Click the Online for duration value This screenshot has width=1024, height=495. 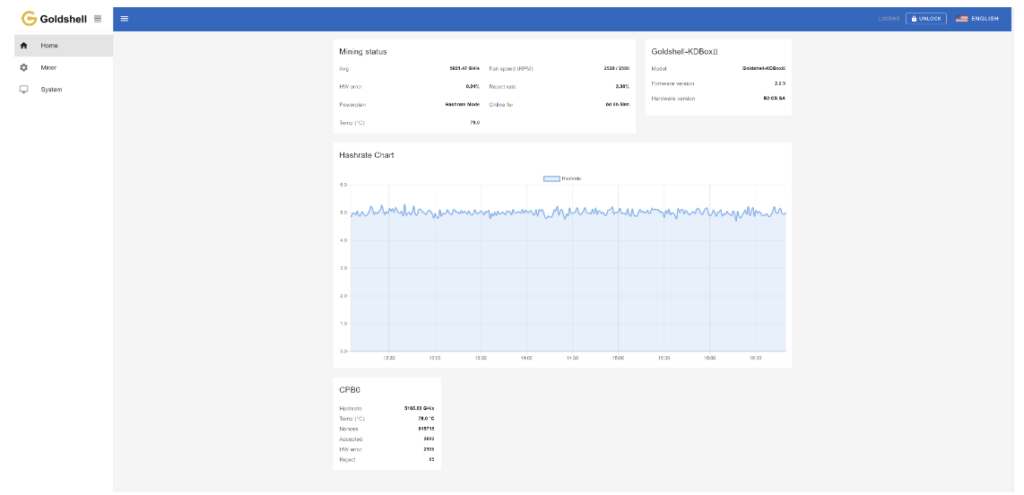tap(617, 104)
